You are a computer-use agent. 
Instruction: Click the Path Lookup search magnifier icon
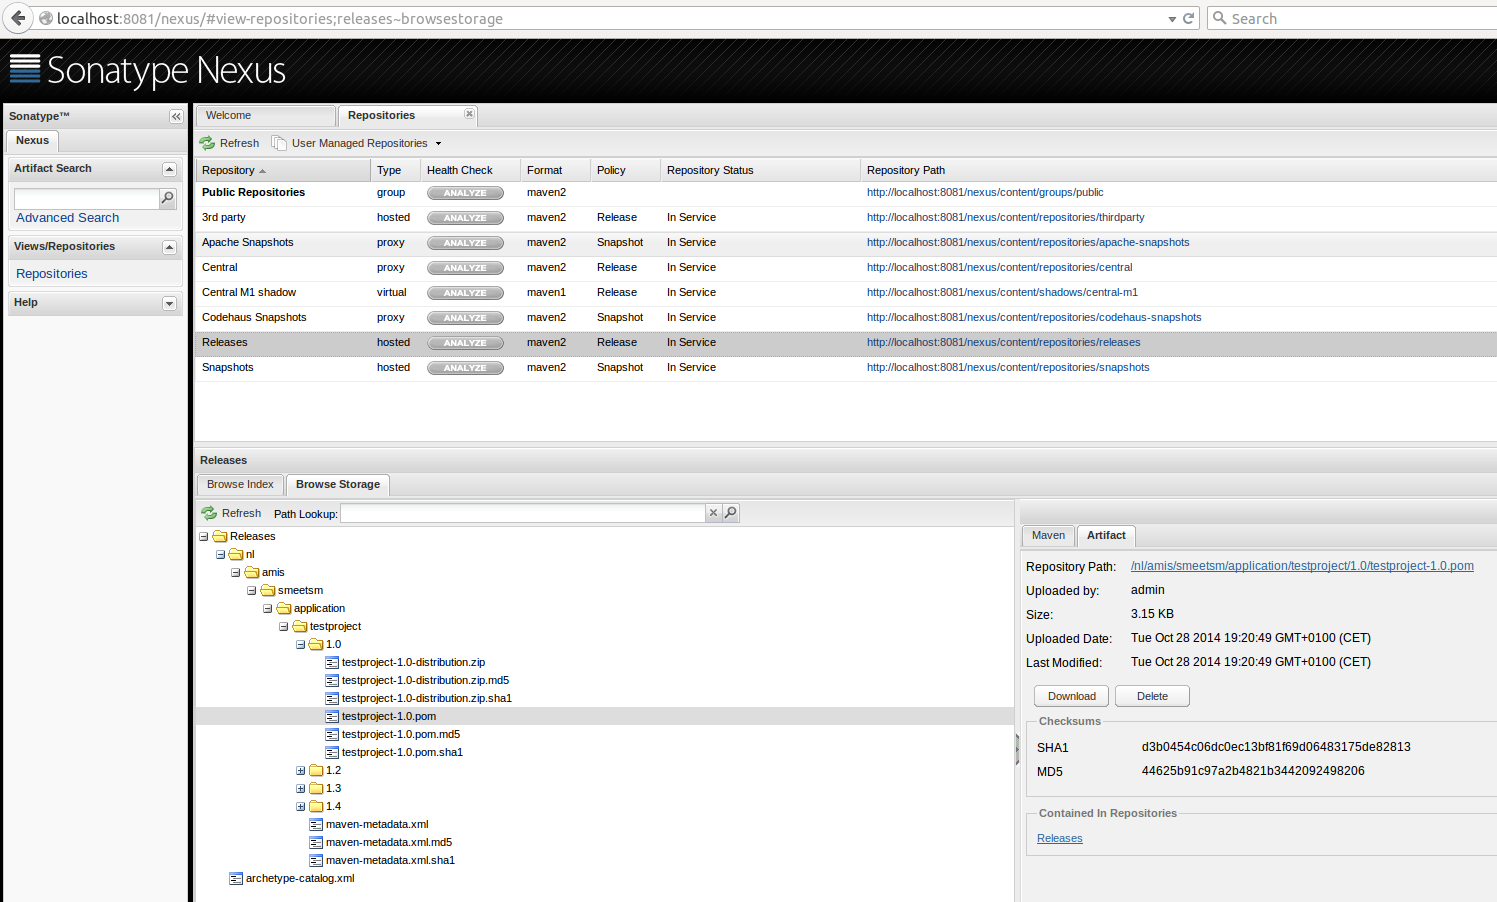(x=731, y=513)
